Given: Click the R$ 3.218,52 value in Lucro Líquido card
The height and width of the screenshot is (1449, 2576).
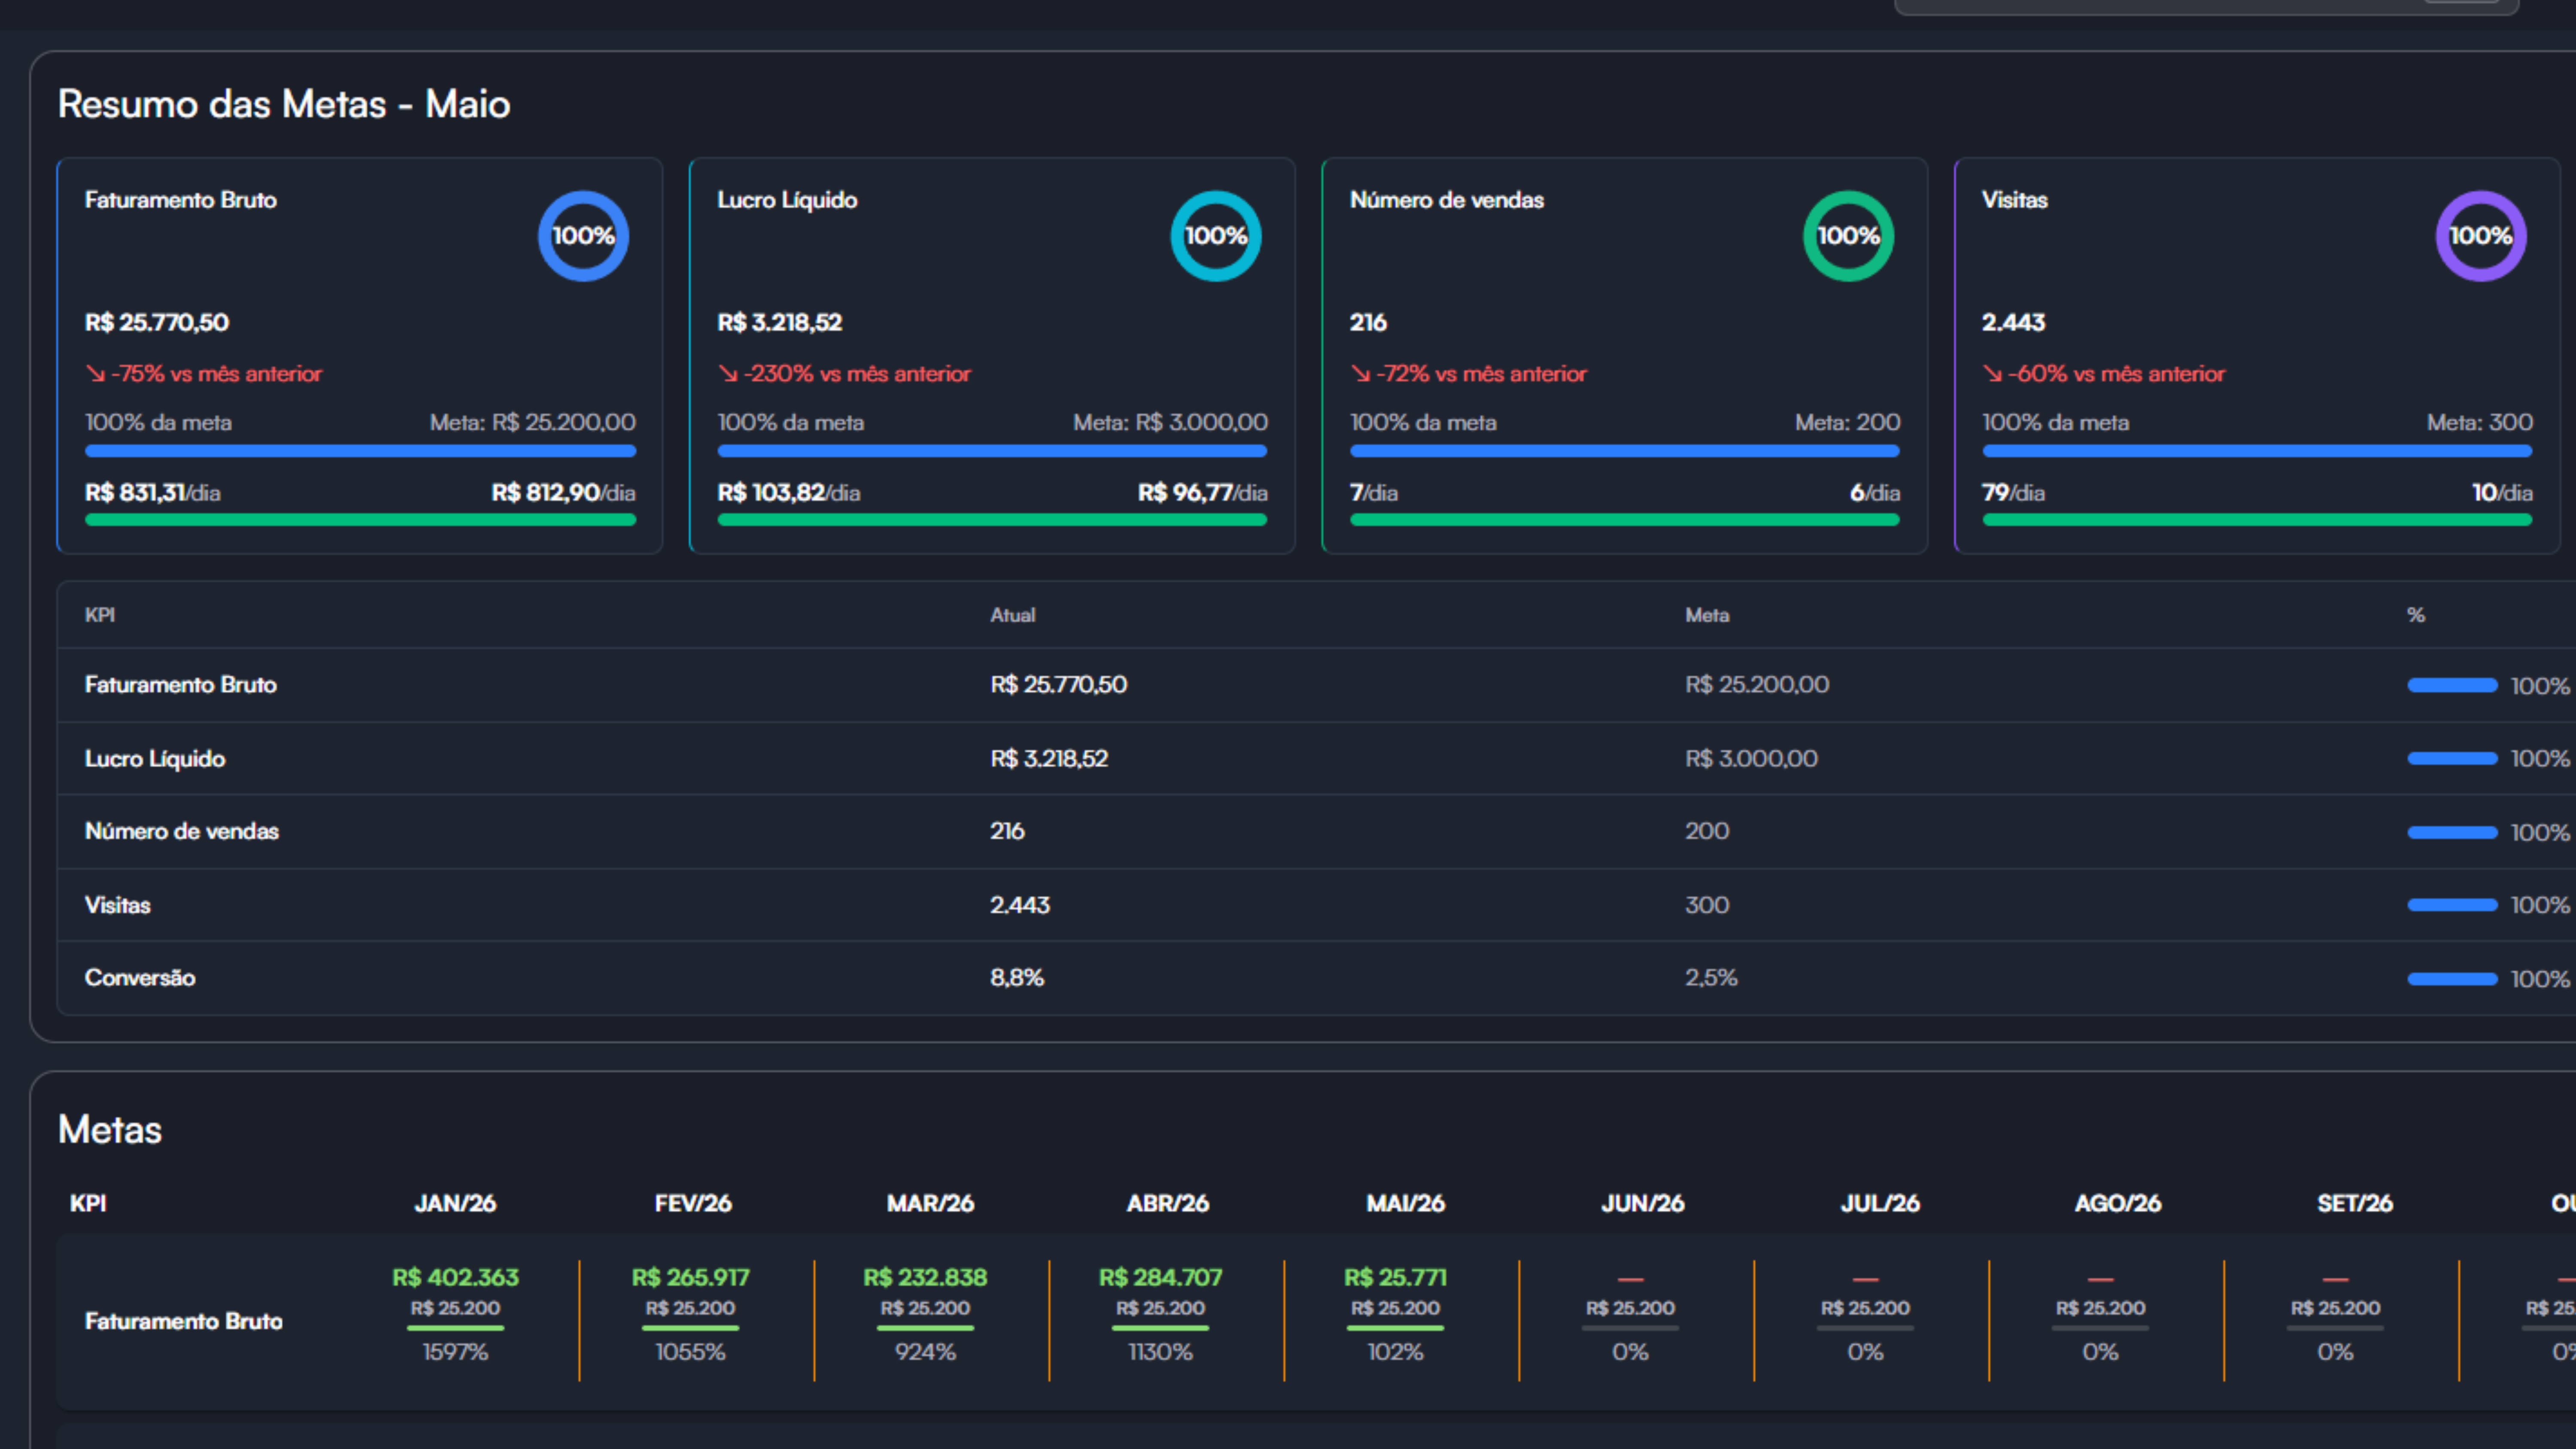Looking at the screenshot, I should coord(780,323).
